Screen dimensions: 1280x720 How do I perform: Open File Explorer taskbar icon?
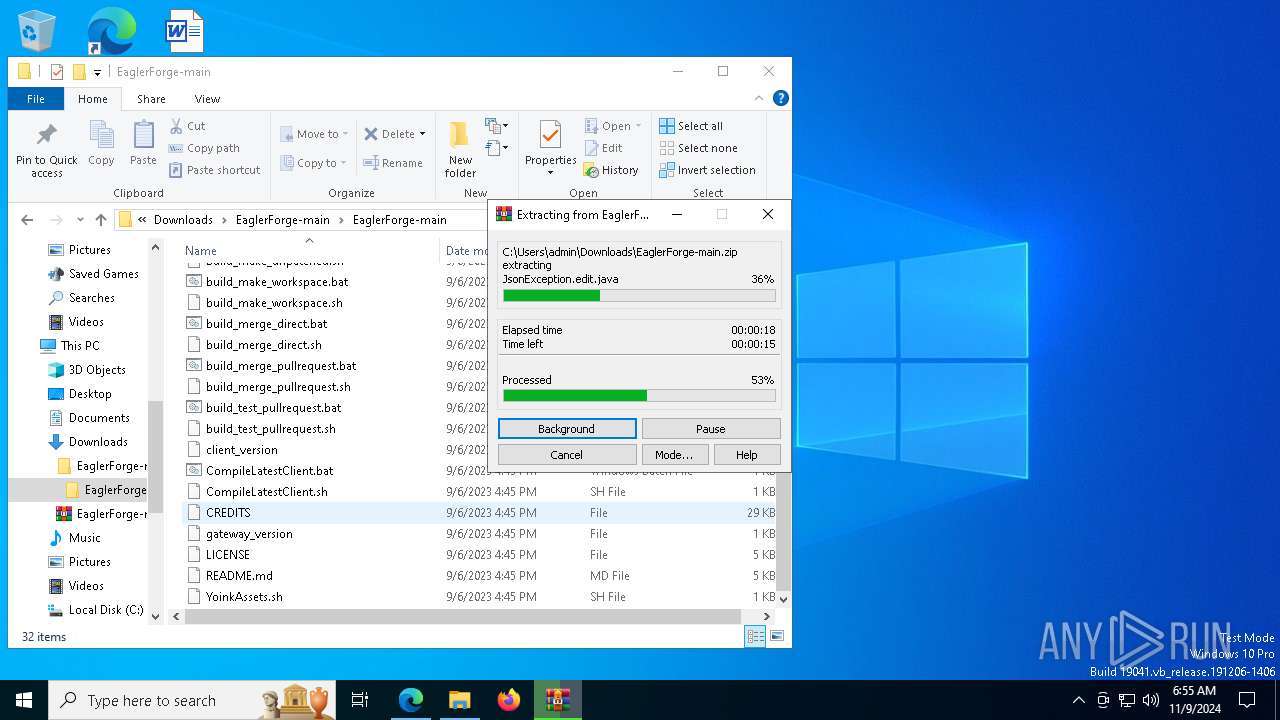[x=460, y=700]
